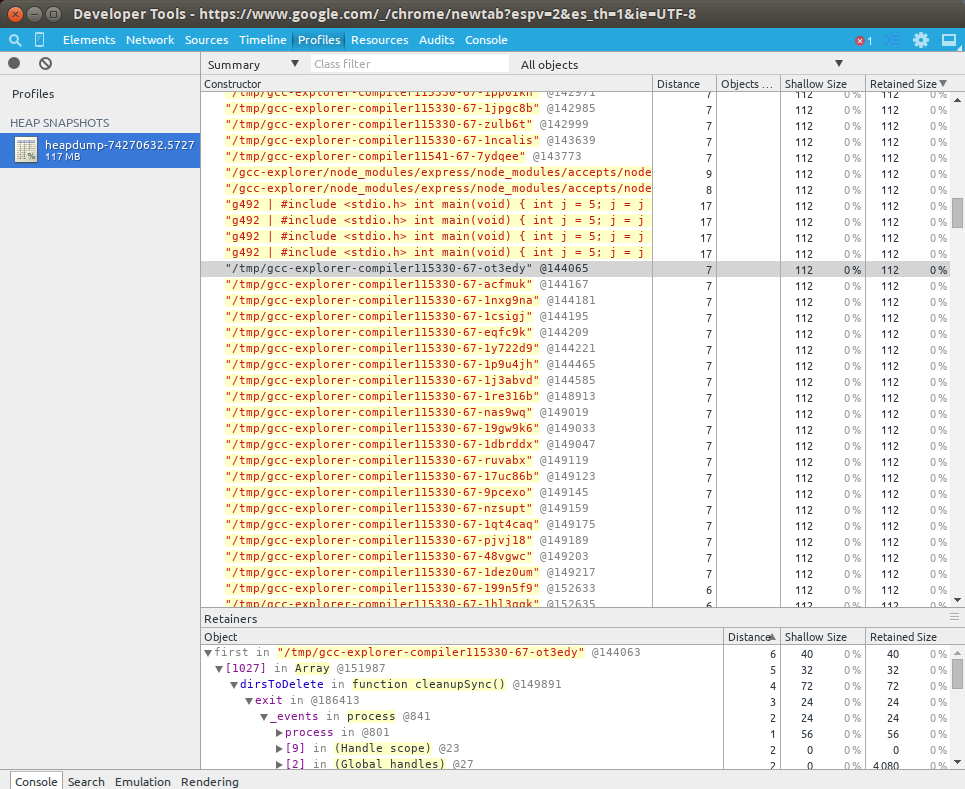The image size is (965, 789).
Task: Click the constructor list vertical scrollbar
Action: [x=957, y=212]
